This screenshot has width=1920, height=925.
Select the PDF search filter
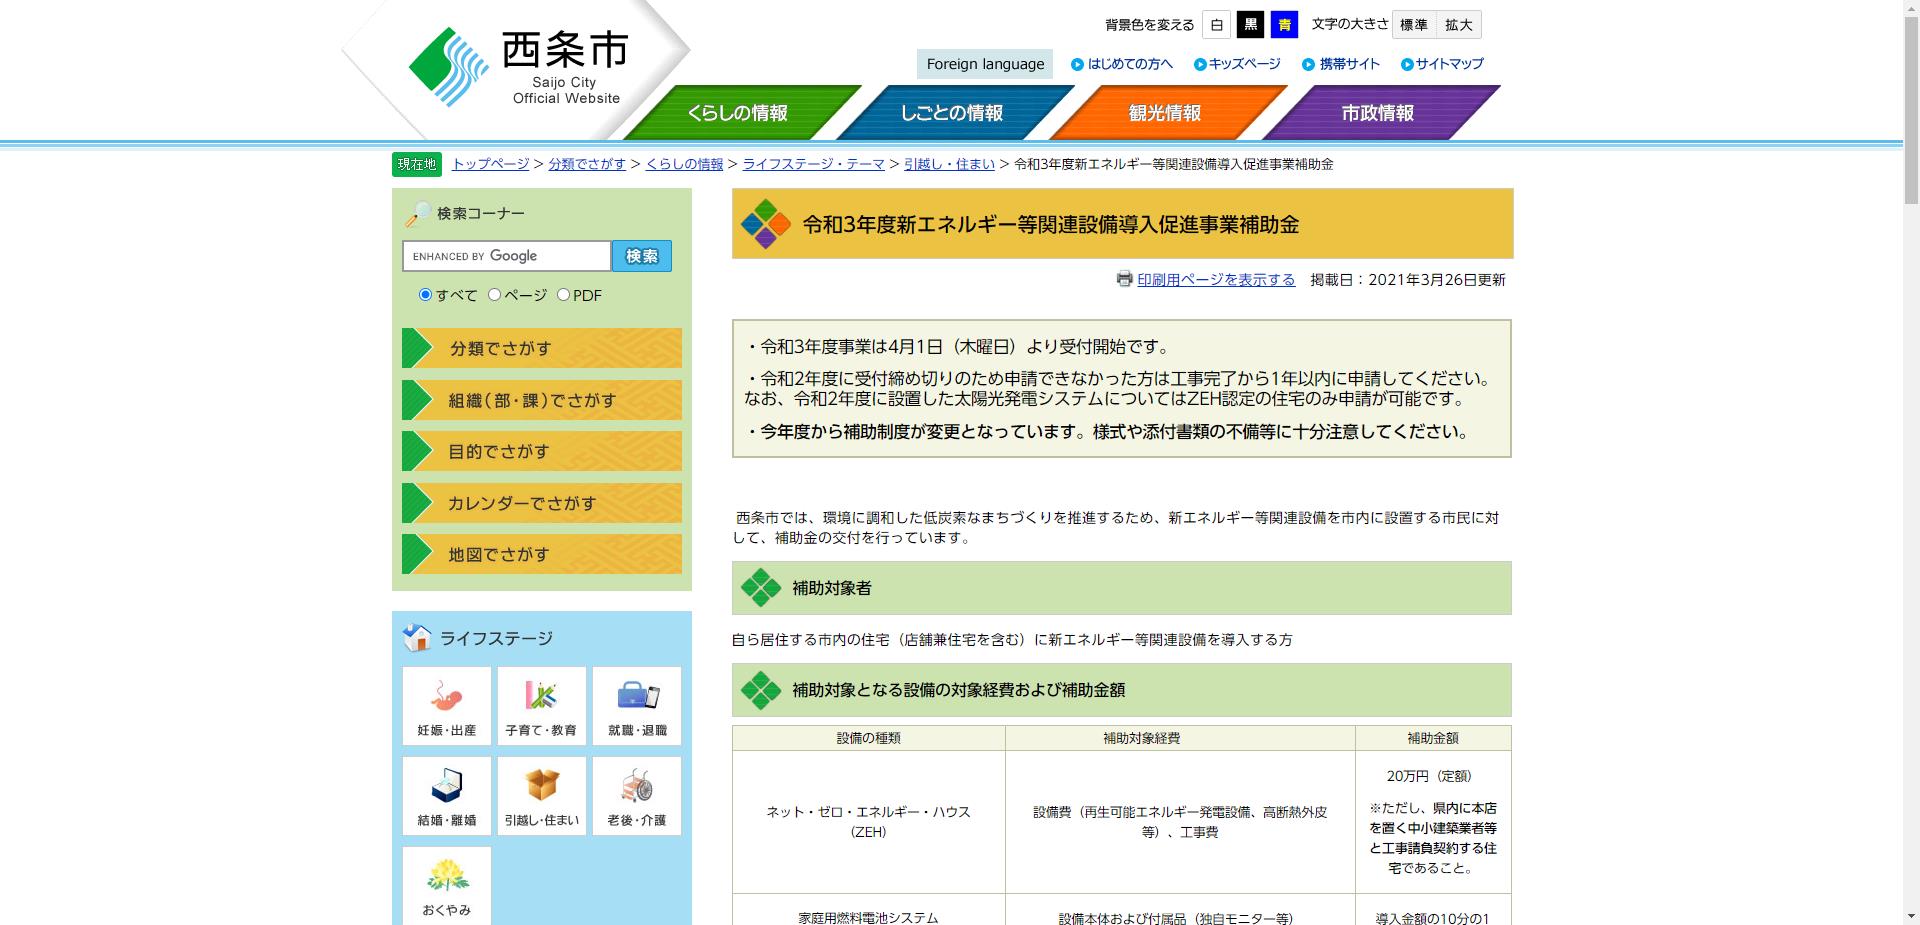pyautogui.click(x=565, y=295)
